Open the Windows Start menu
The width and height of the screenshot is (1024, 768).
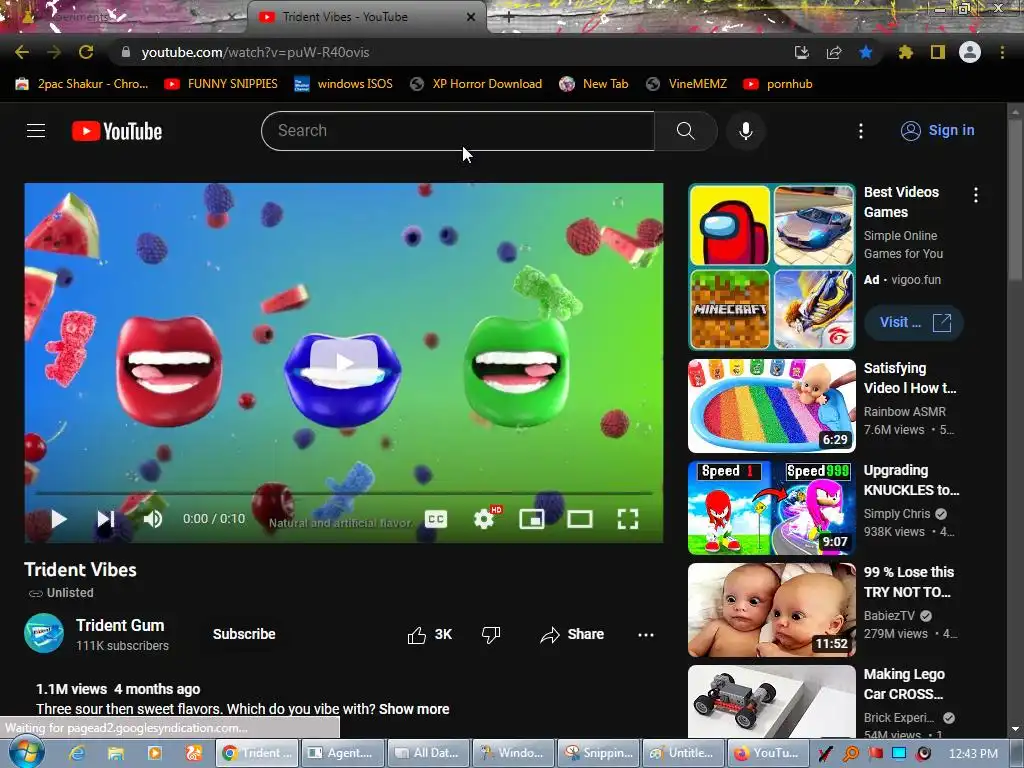25,752
